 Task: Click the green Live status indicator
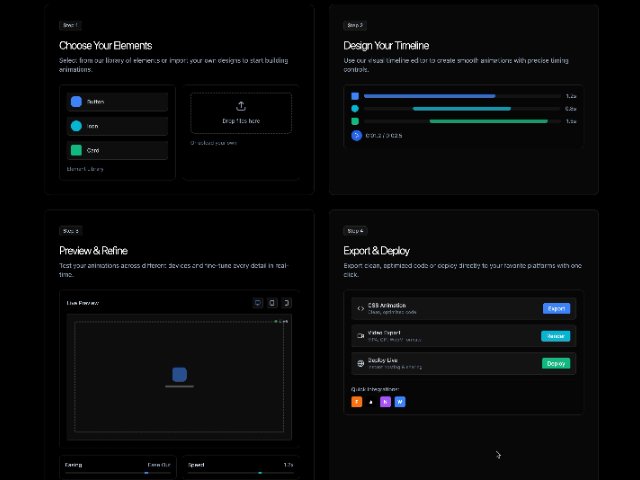click(281, 322)
